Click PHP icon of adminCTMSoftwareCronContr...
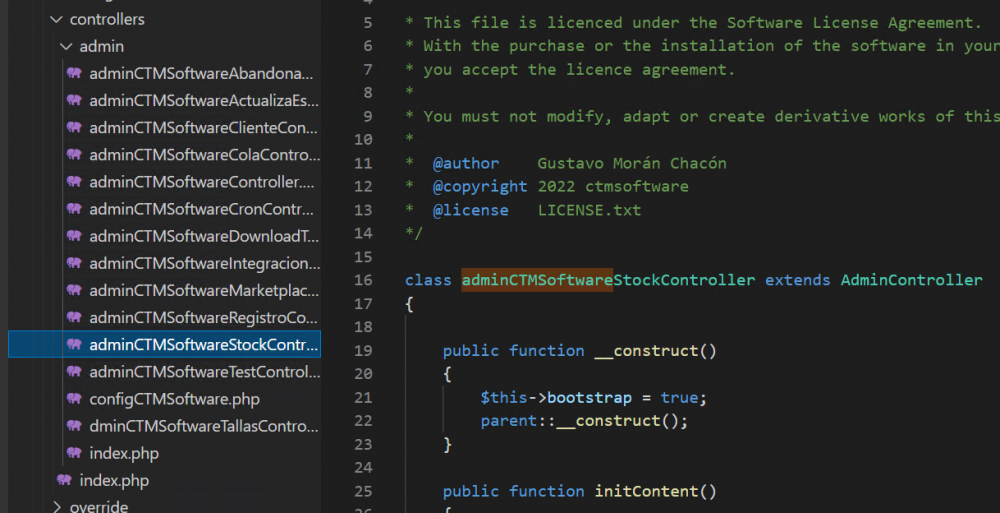Viewport: 1000px width, 513px height. point(74,208)
